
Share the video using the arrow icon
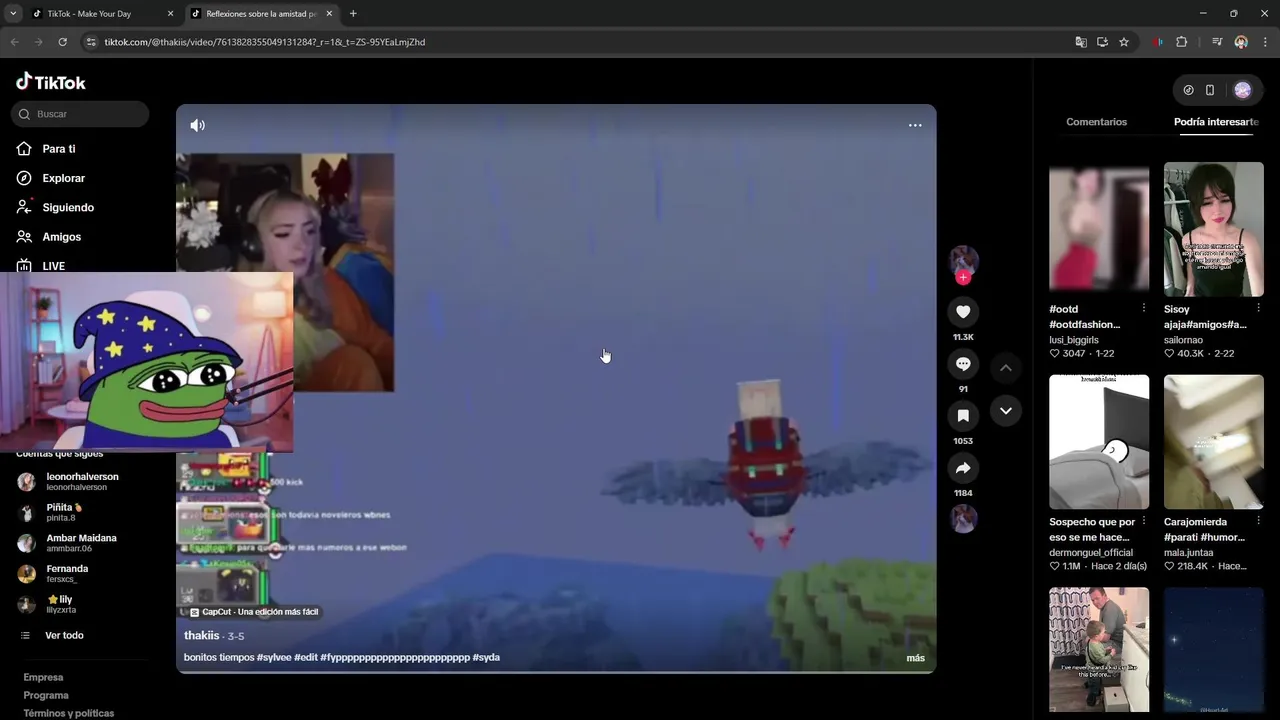(963, 468)
